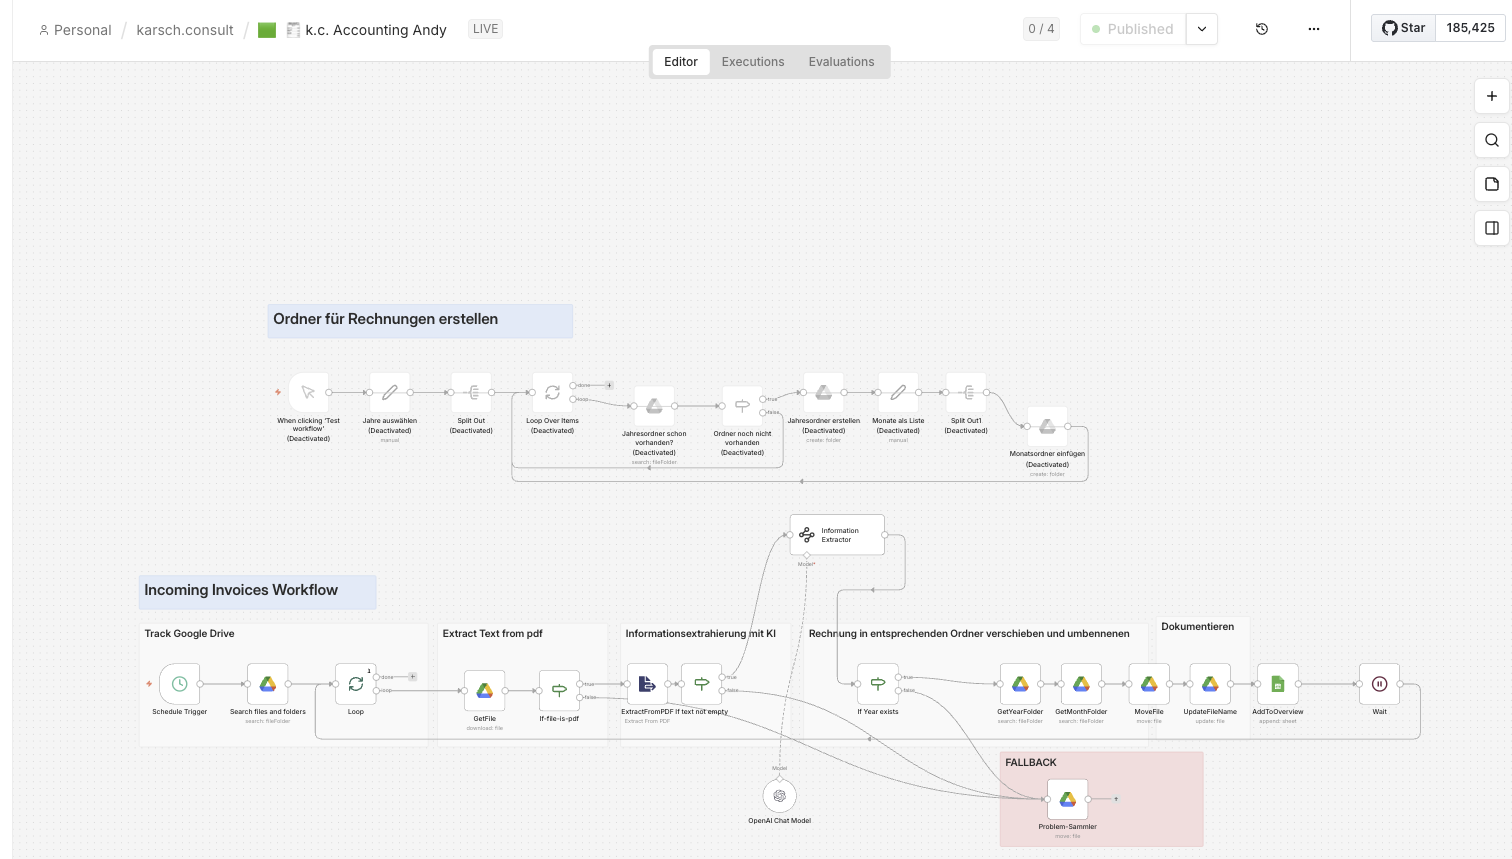Click the Published button
1512x859 pixels.
click(1133, 29)
